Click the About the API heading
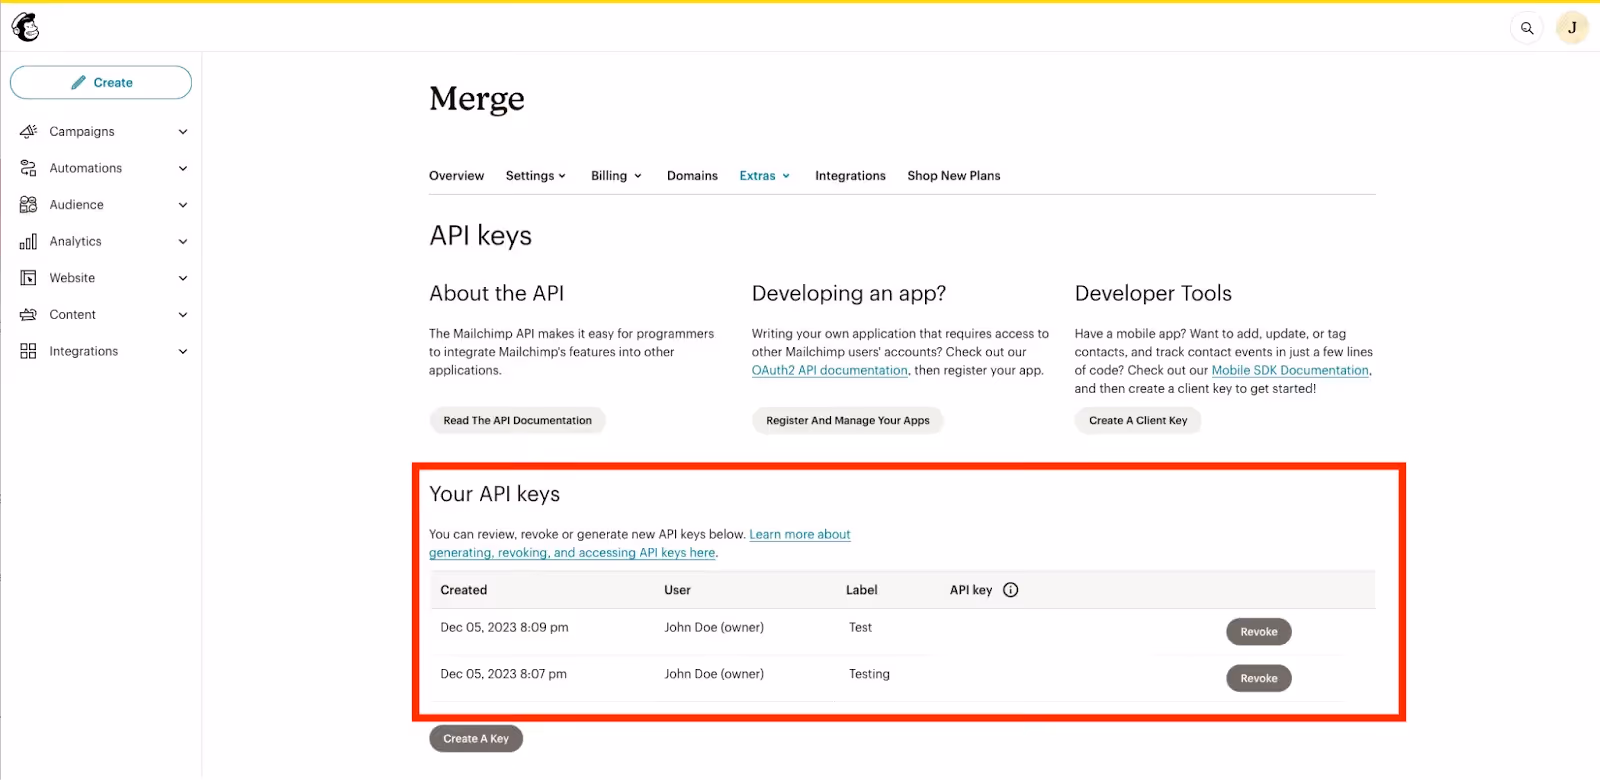The width and height of the screenshot is (1600, 780). pyautogui.click(x=496, y=294)
